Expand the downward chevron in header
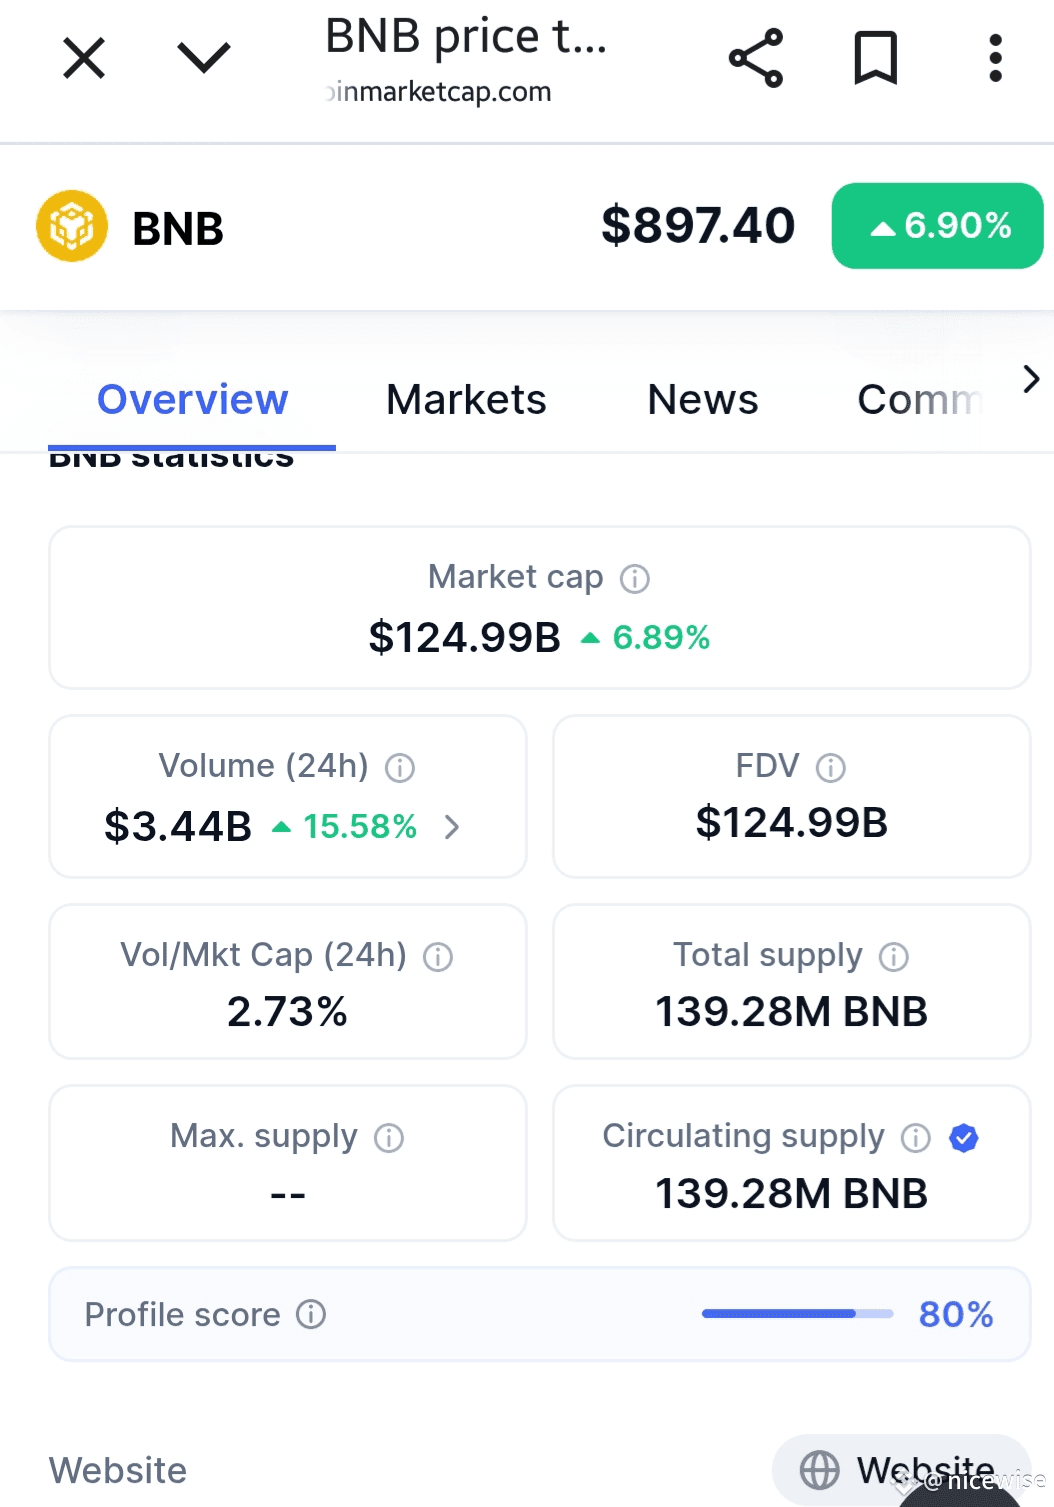The width and height of the screenshot is (1054, 1507). click(204, 57)
